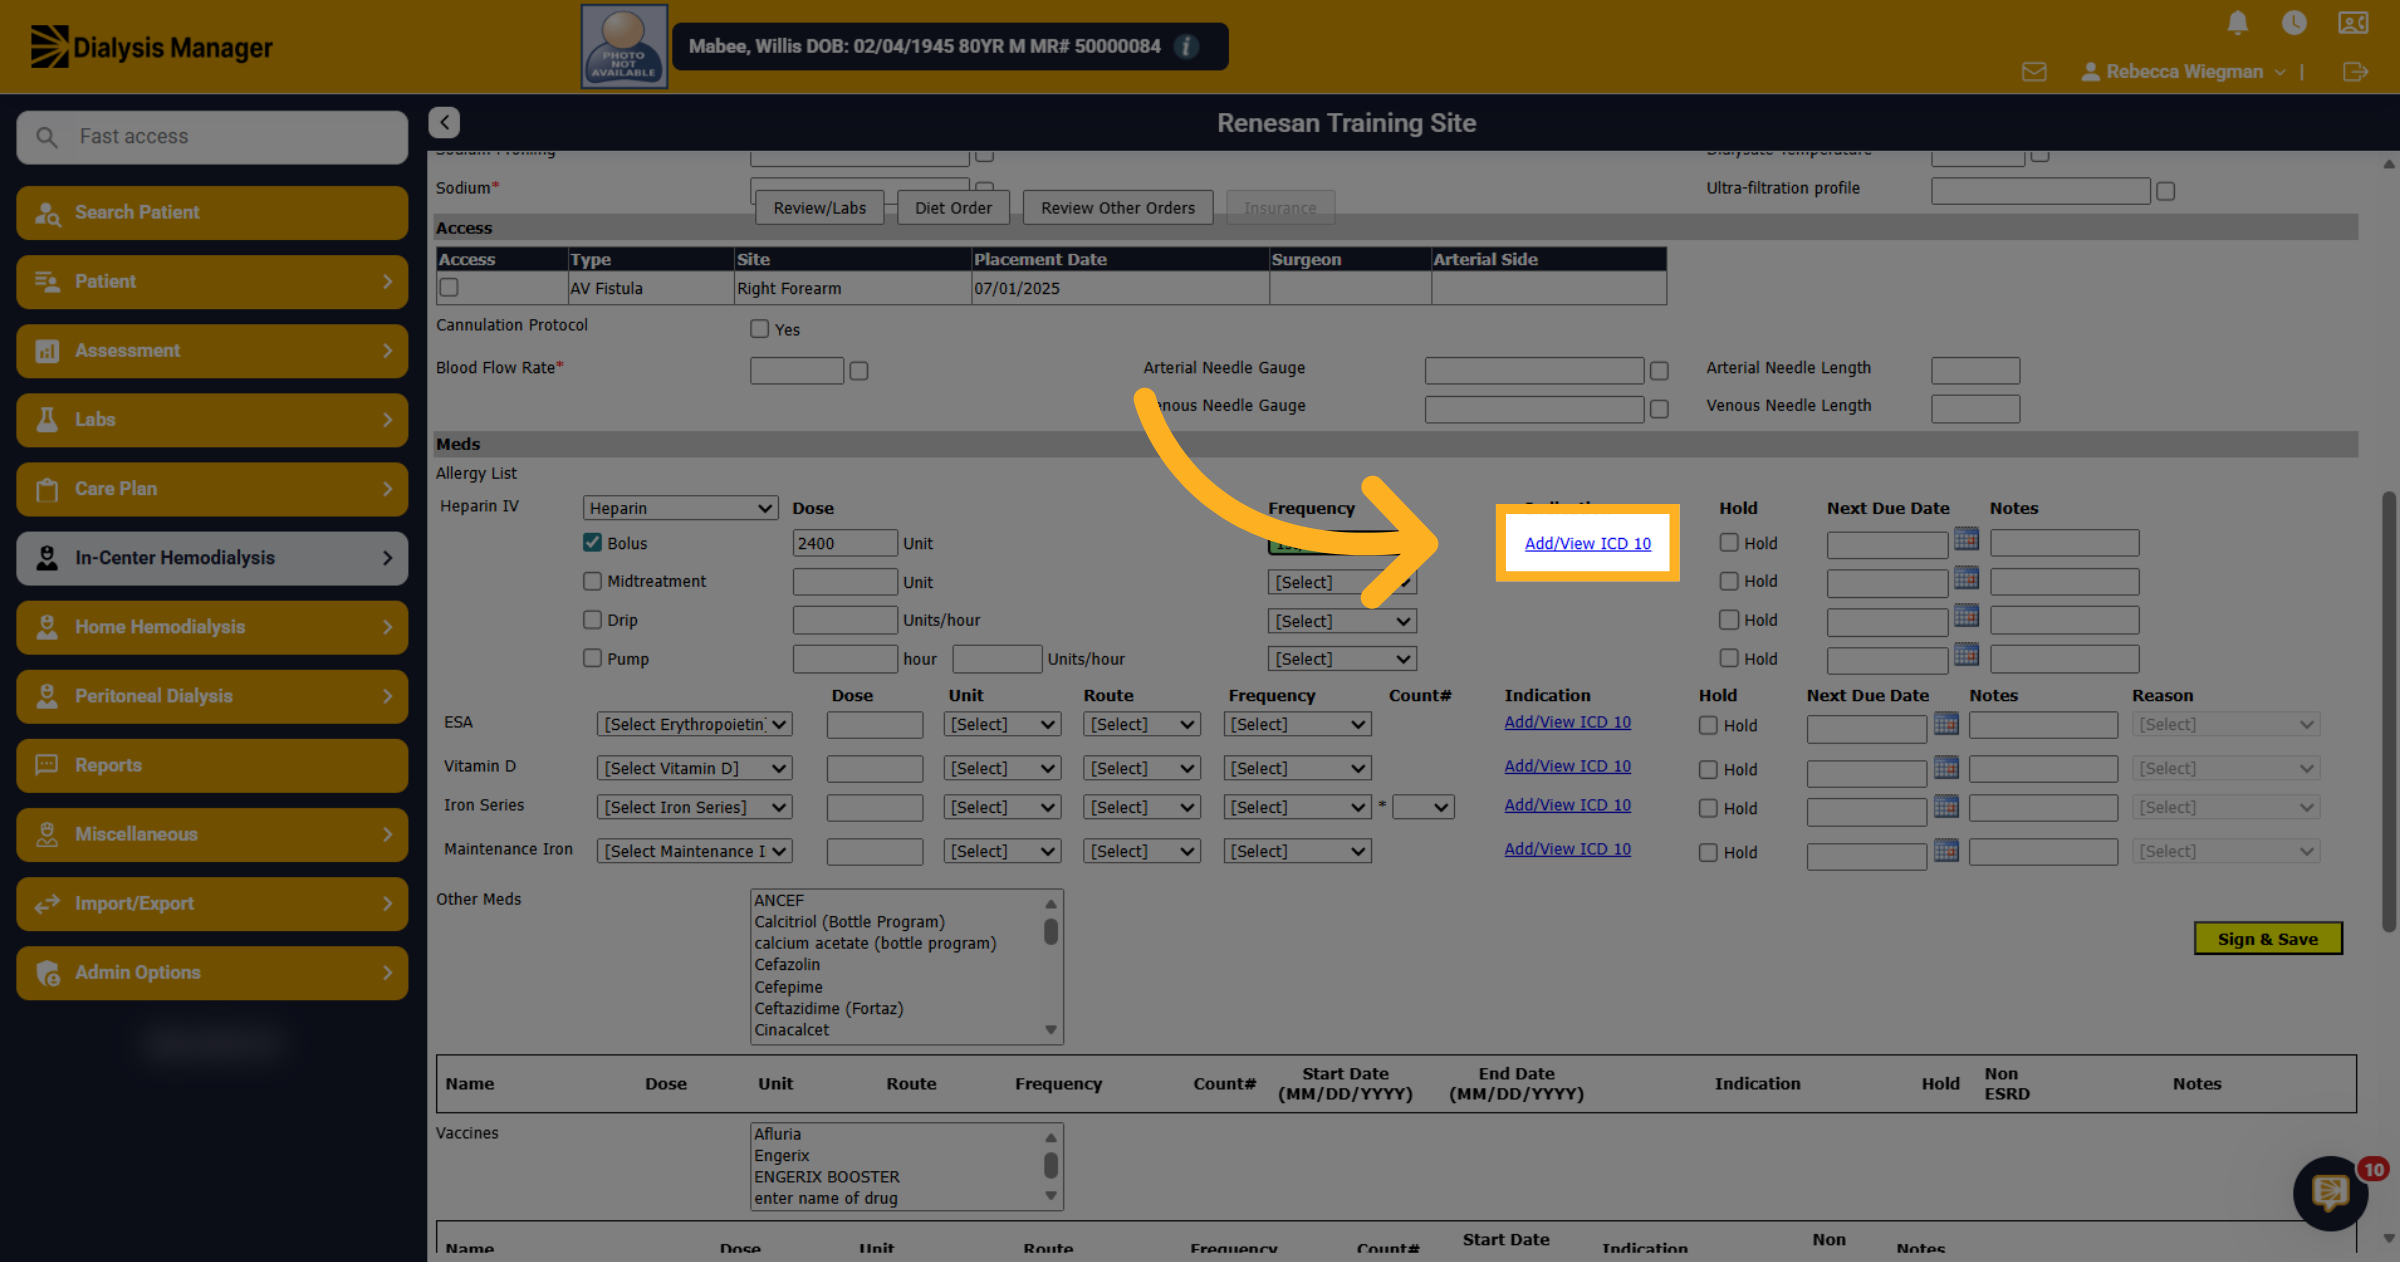Open the notifications bell icon
Image resolution: width=2400 pixels, height=1262 pixels.
[2238, 22]
